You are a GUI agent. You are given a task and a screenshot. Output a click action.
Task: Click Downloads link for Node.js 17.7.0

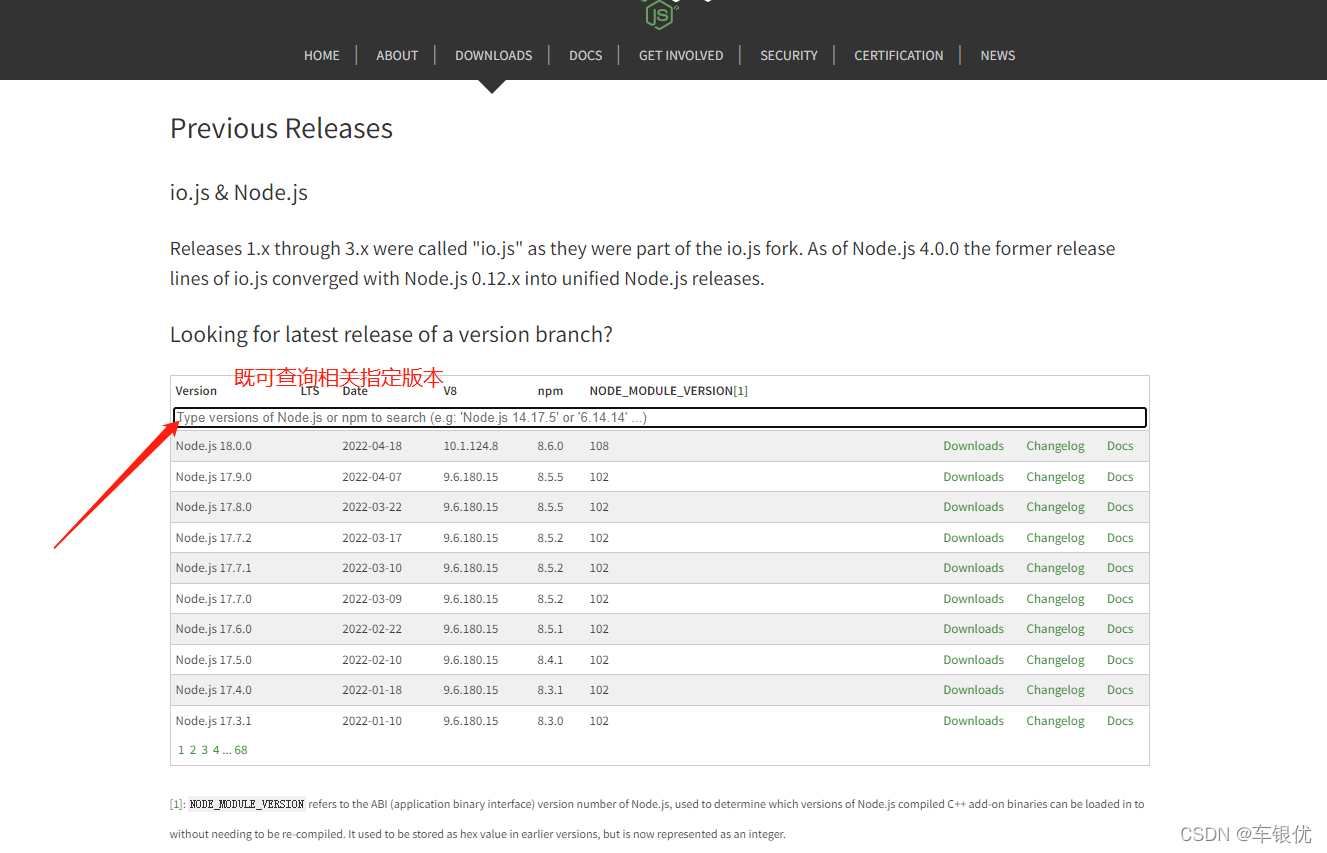973,599
